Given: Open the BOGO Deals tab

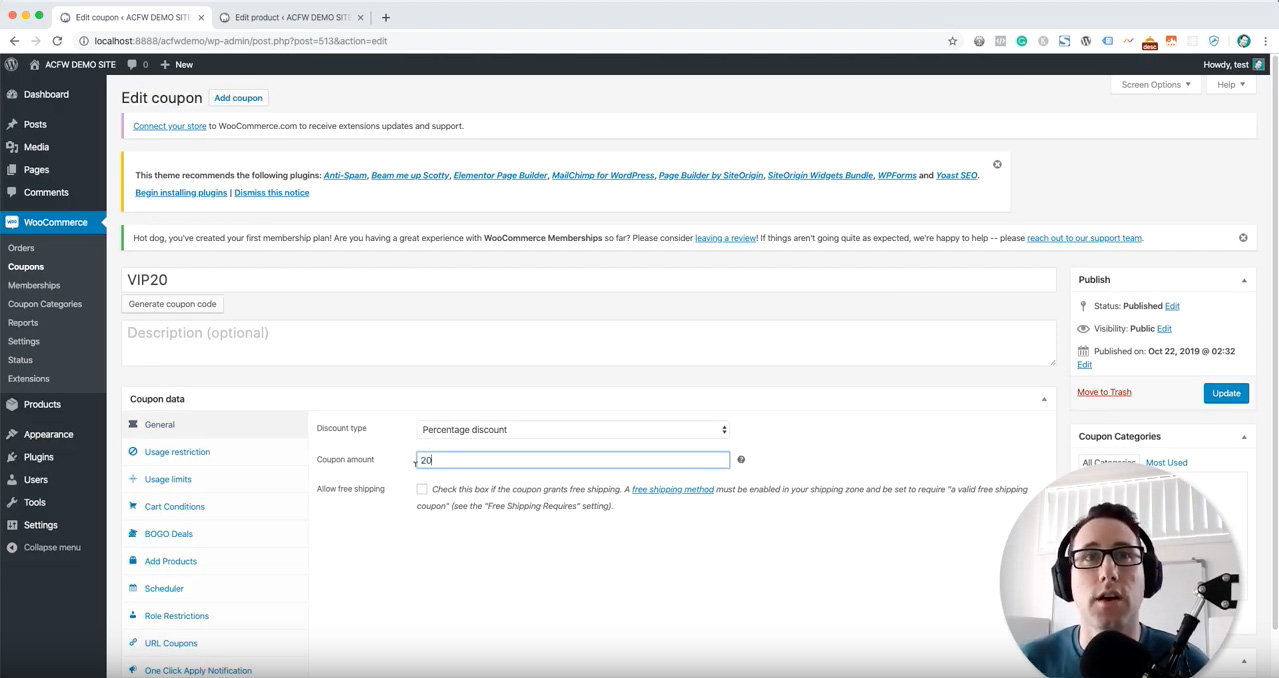Looking at the screenshot, I should (168, 534).
